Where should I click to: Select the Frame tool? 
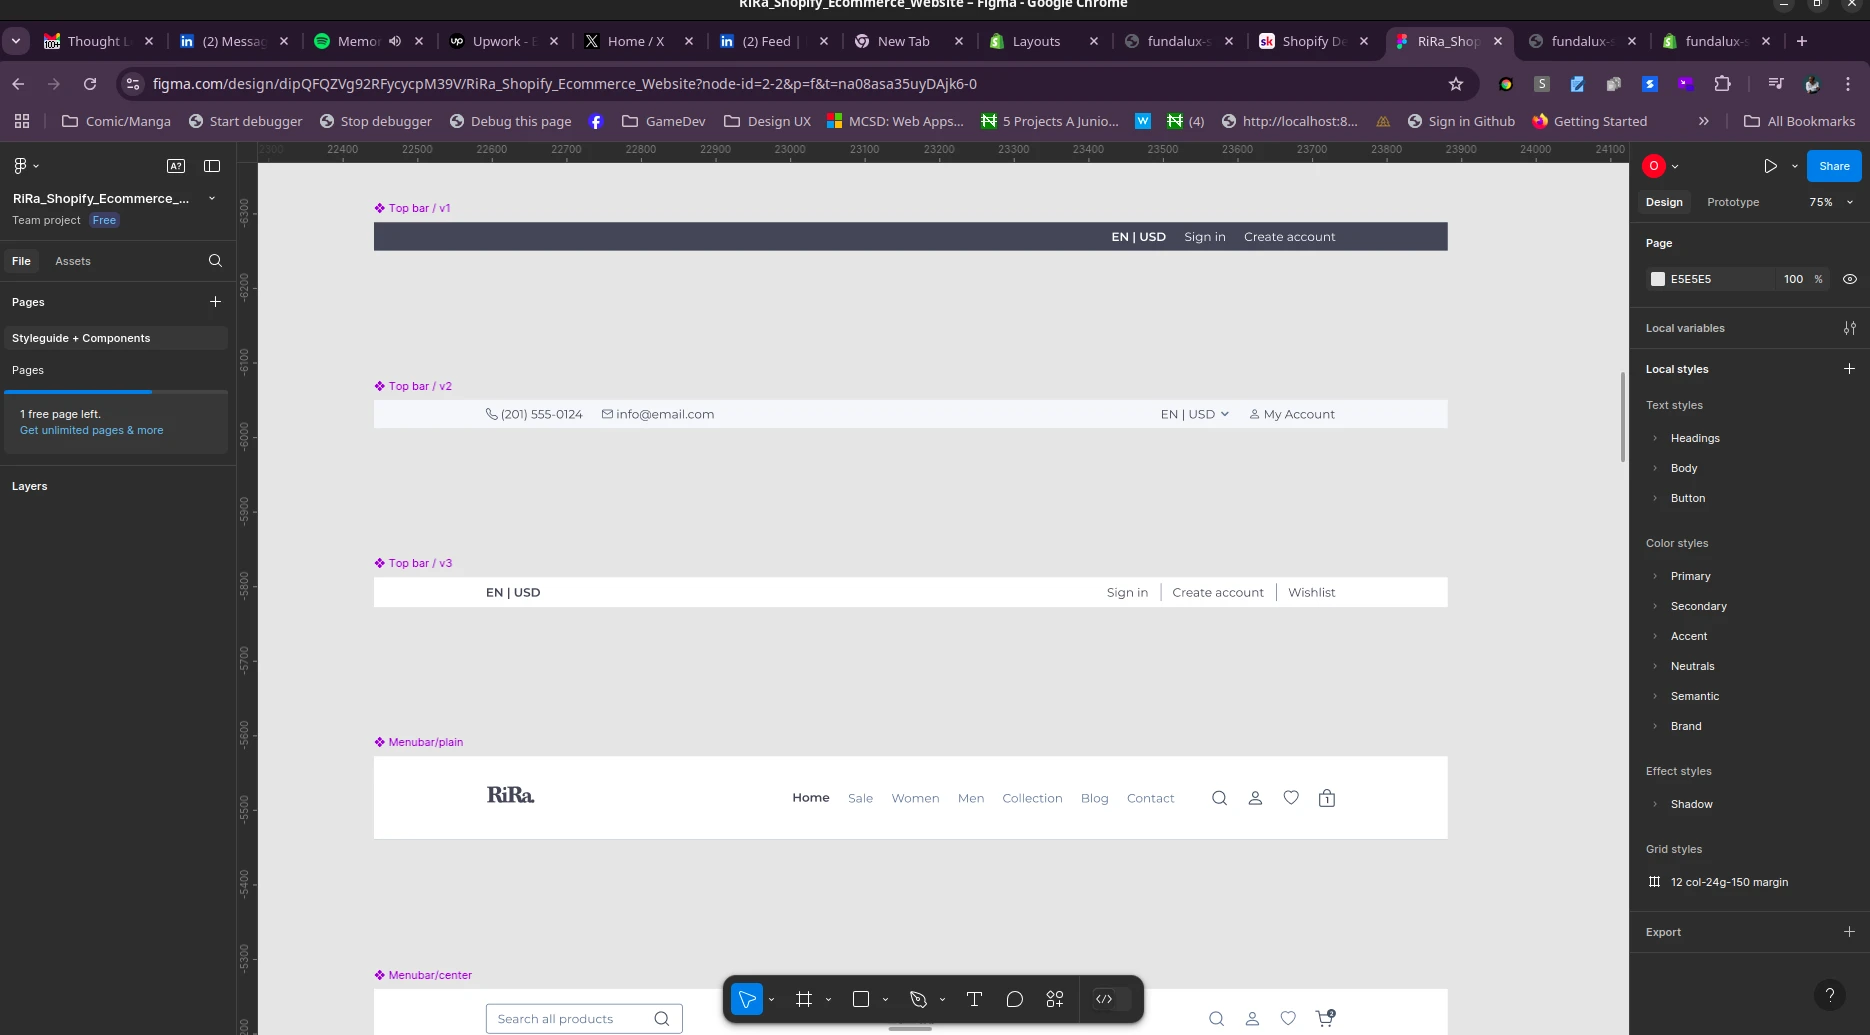pyautogui.click(x=804, y=999)
